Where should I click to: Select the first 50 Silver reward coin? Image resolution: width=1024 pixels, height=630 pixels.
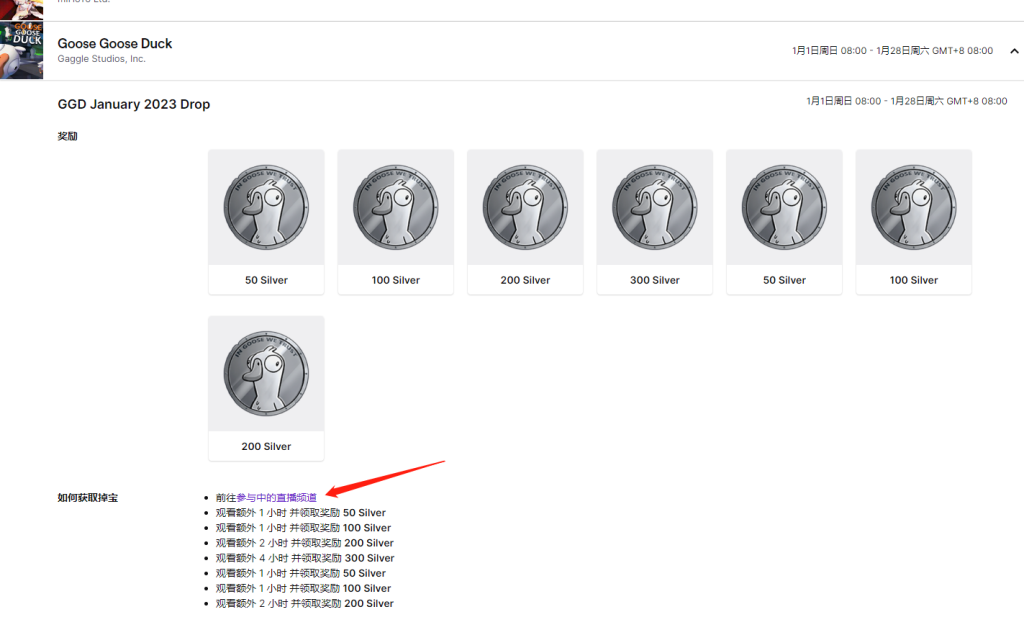click(x=266, y=207)
